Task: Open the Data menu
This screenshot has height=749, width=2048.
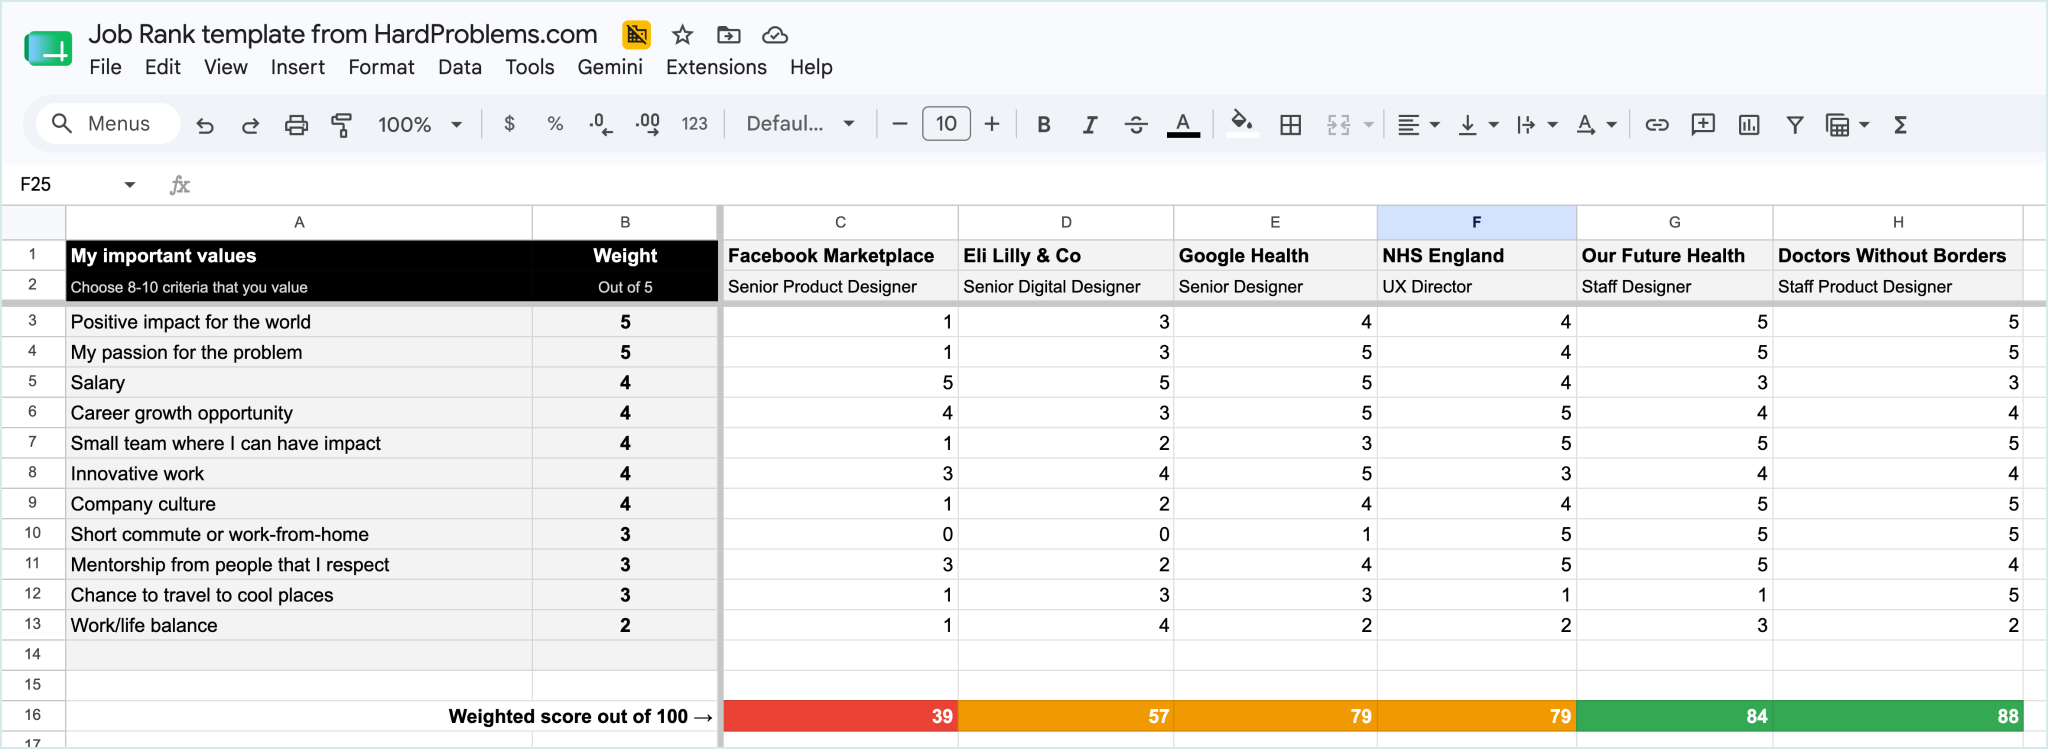Action: point(460,67)
